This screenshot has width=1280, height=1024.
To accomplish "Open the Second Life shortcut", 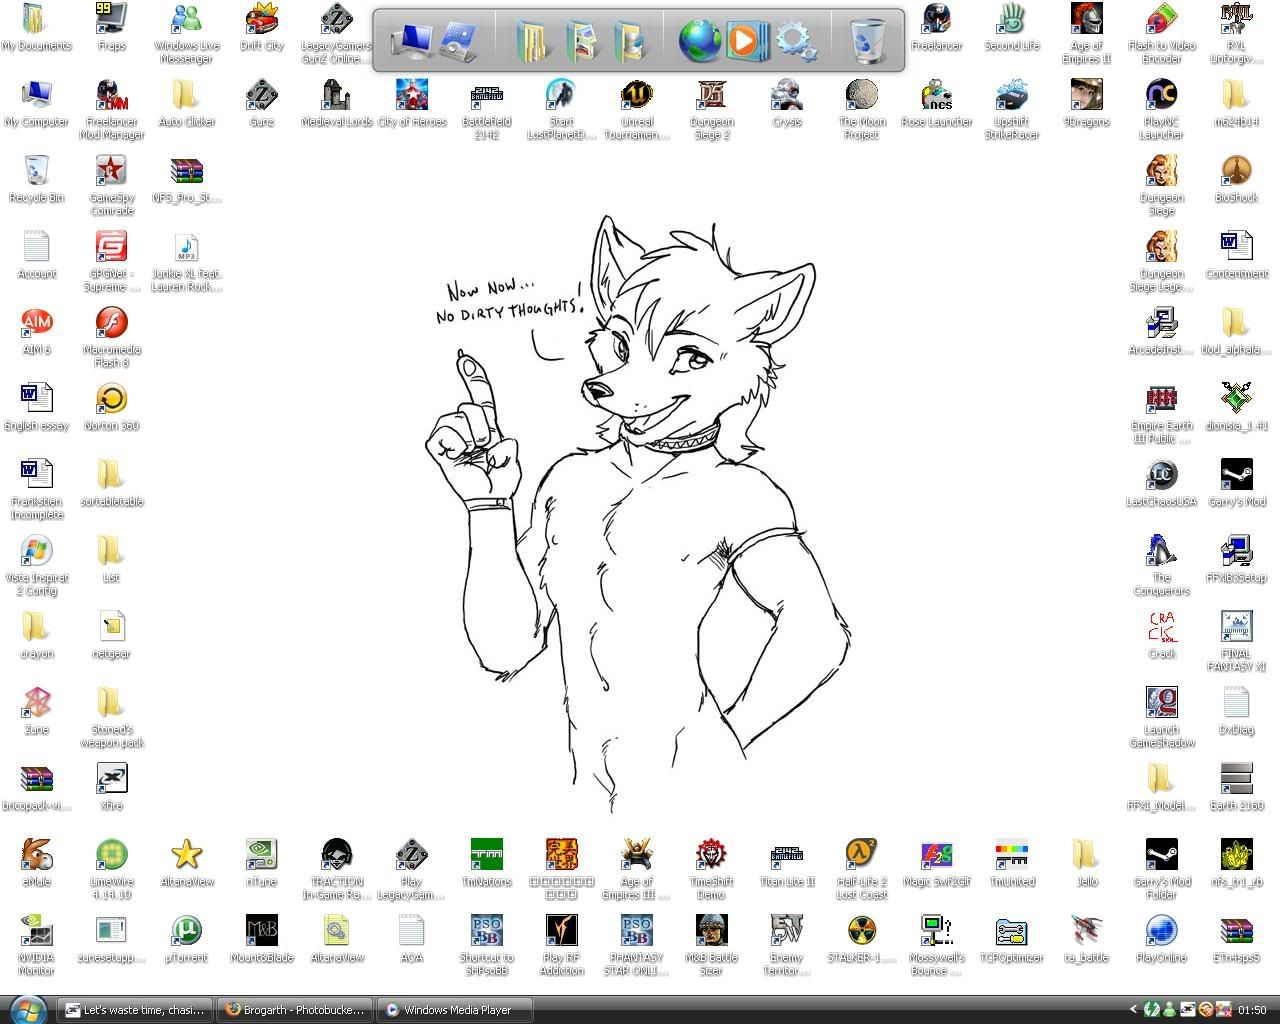I will [1011, 20].
